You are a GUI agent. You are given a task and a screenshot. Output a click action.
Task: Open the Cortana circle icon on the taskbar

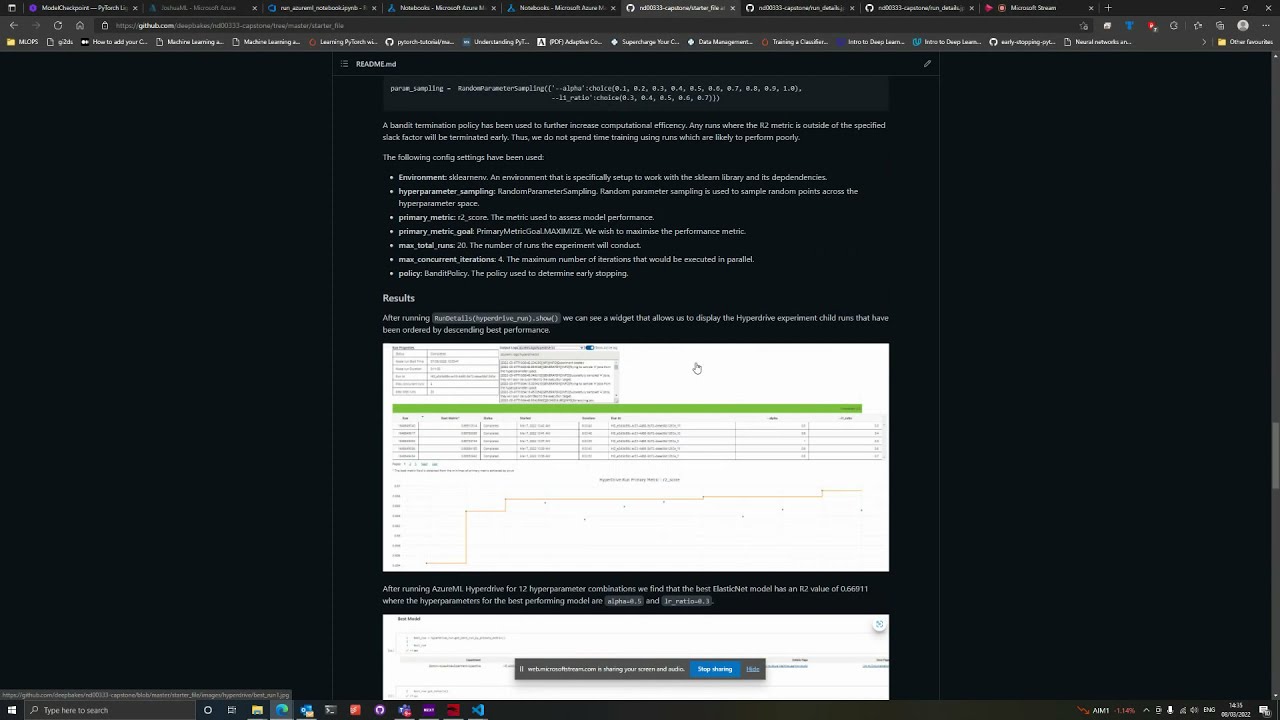[x=208, y=710]
